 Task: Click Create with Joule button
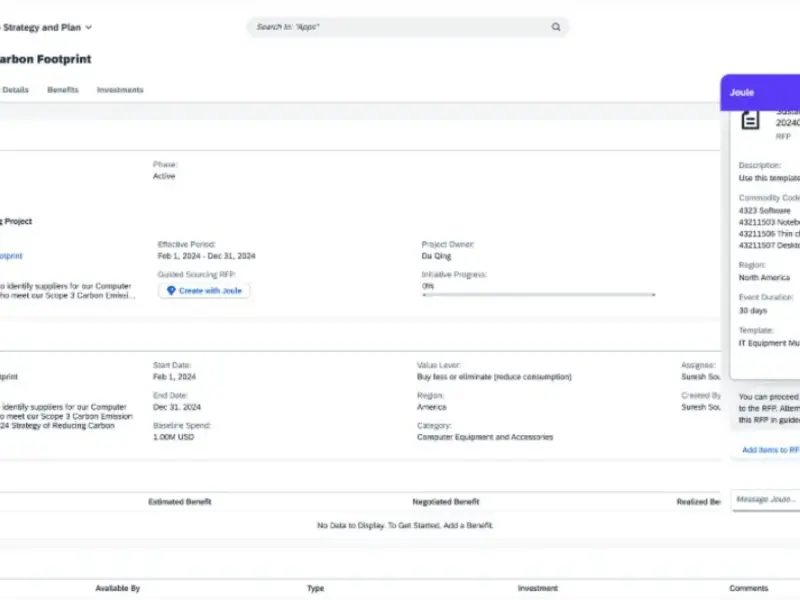(x=204, y=291)
